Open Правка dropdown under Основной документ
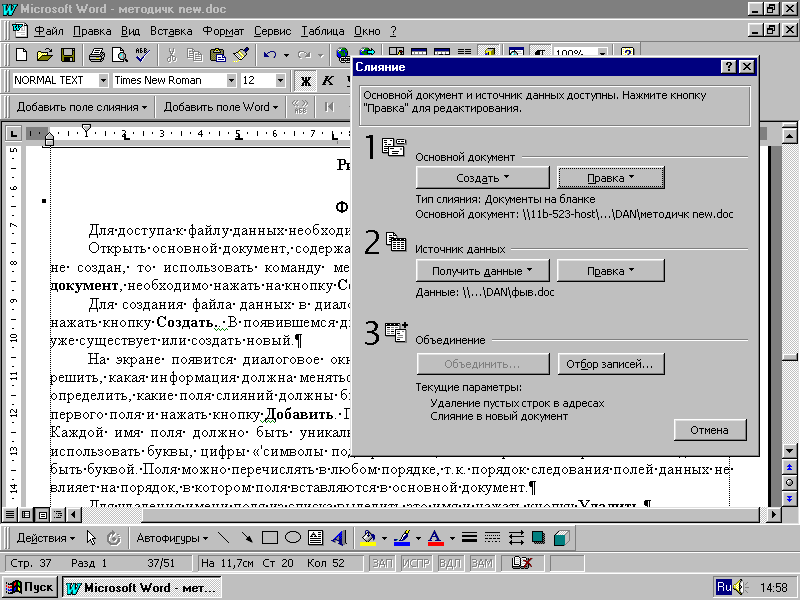 point(611,178)
